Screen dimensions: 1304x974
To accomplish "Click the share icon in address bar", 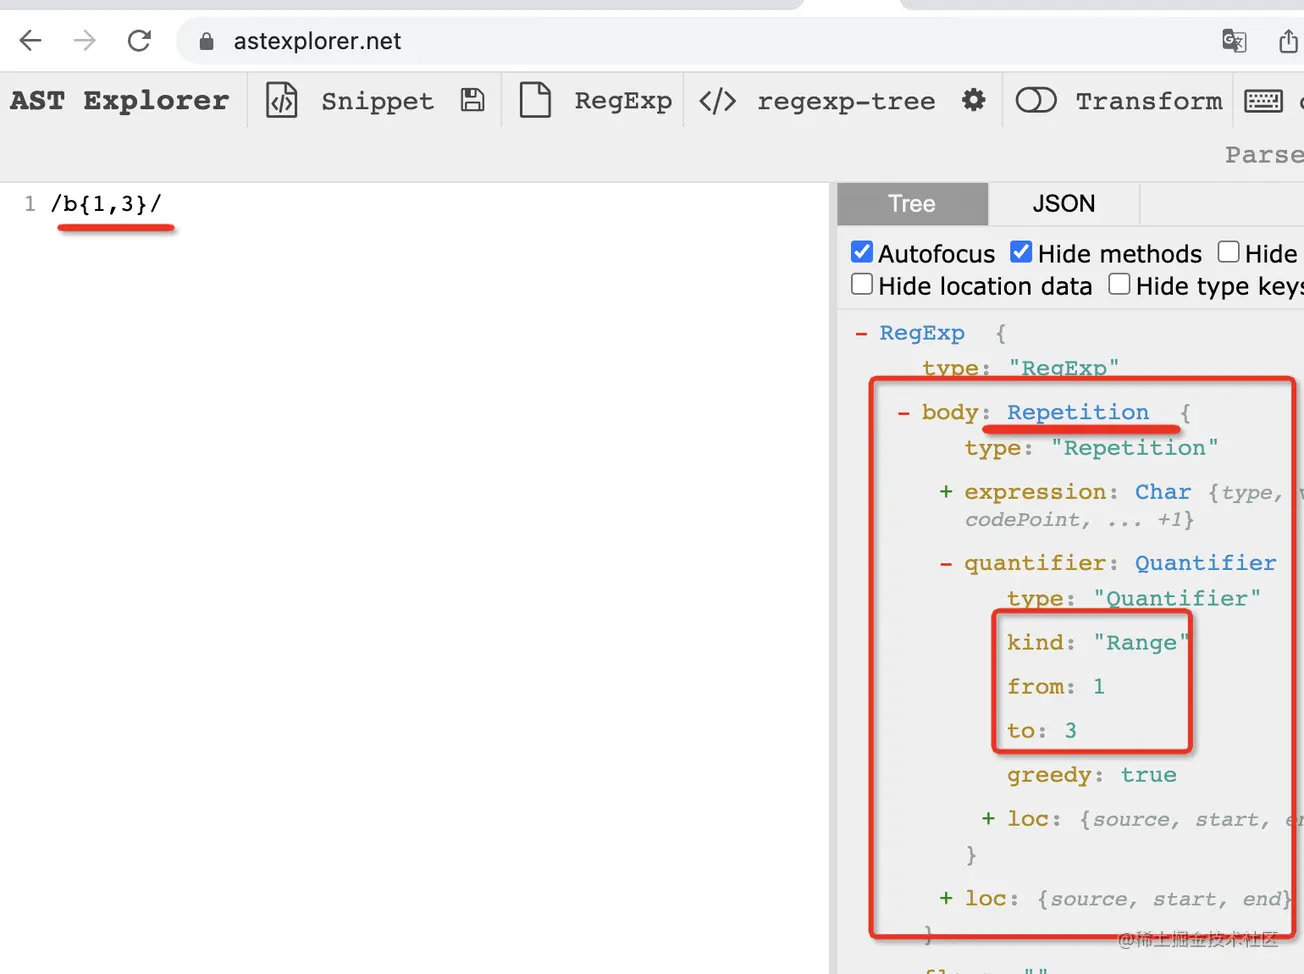I will 1288,41.
